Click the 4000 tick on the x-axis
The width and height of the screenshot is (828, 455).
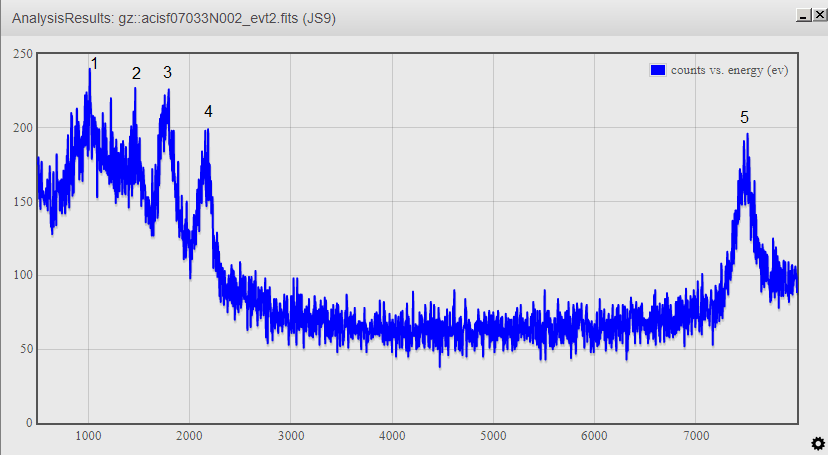392,435
